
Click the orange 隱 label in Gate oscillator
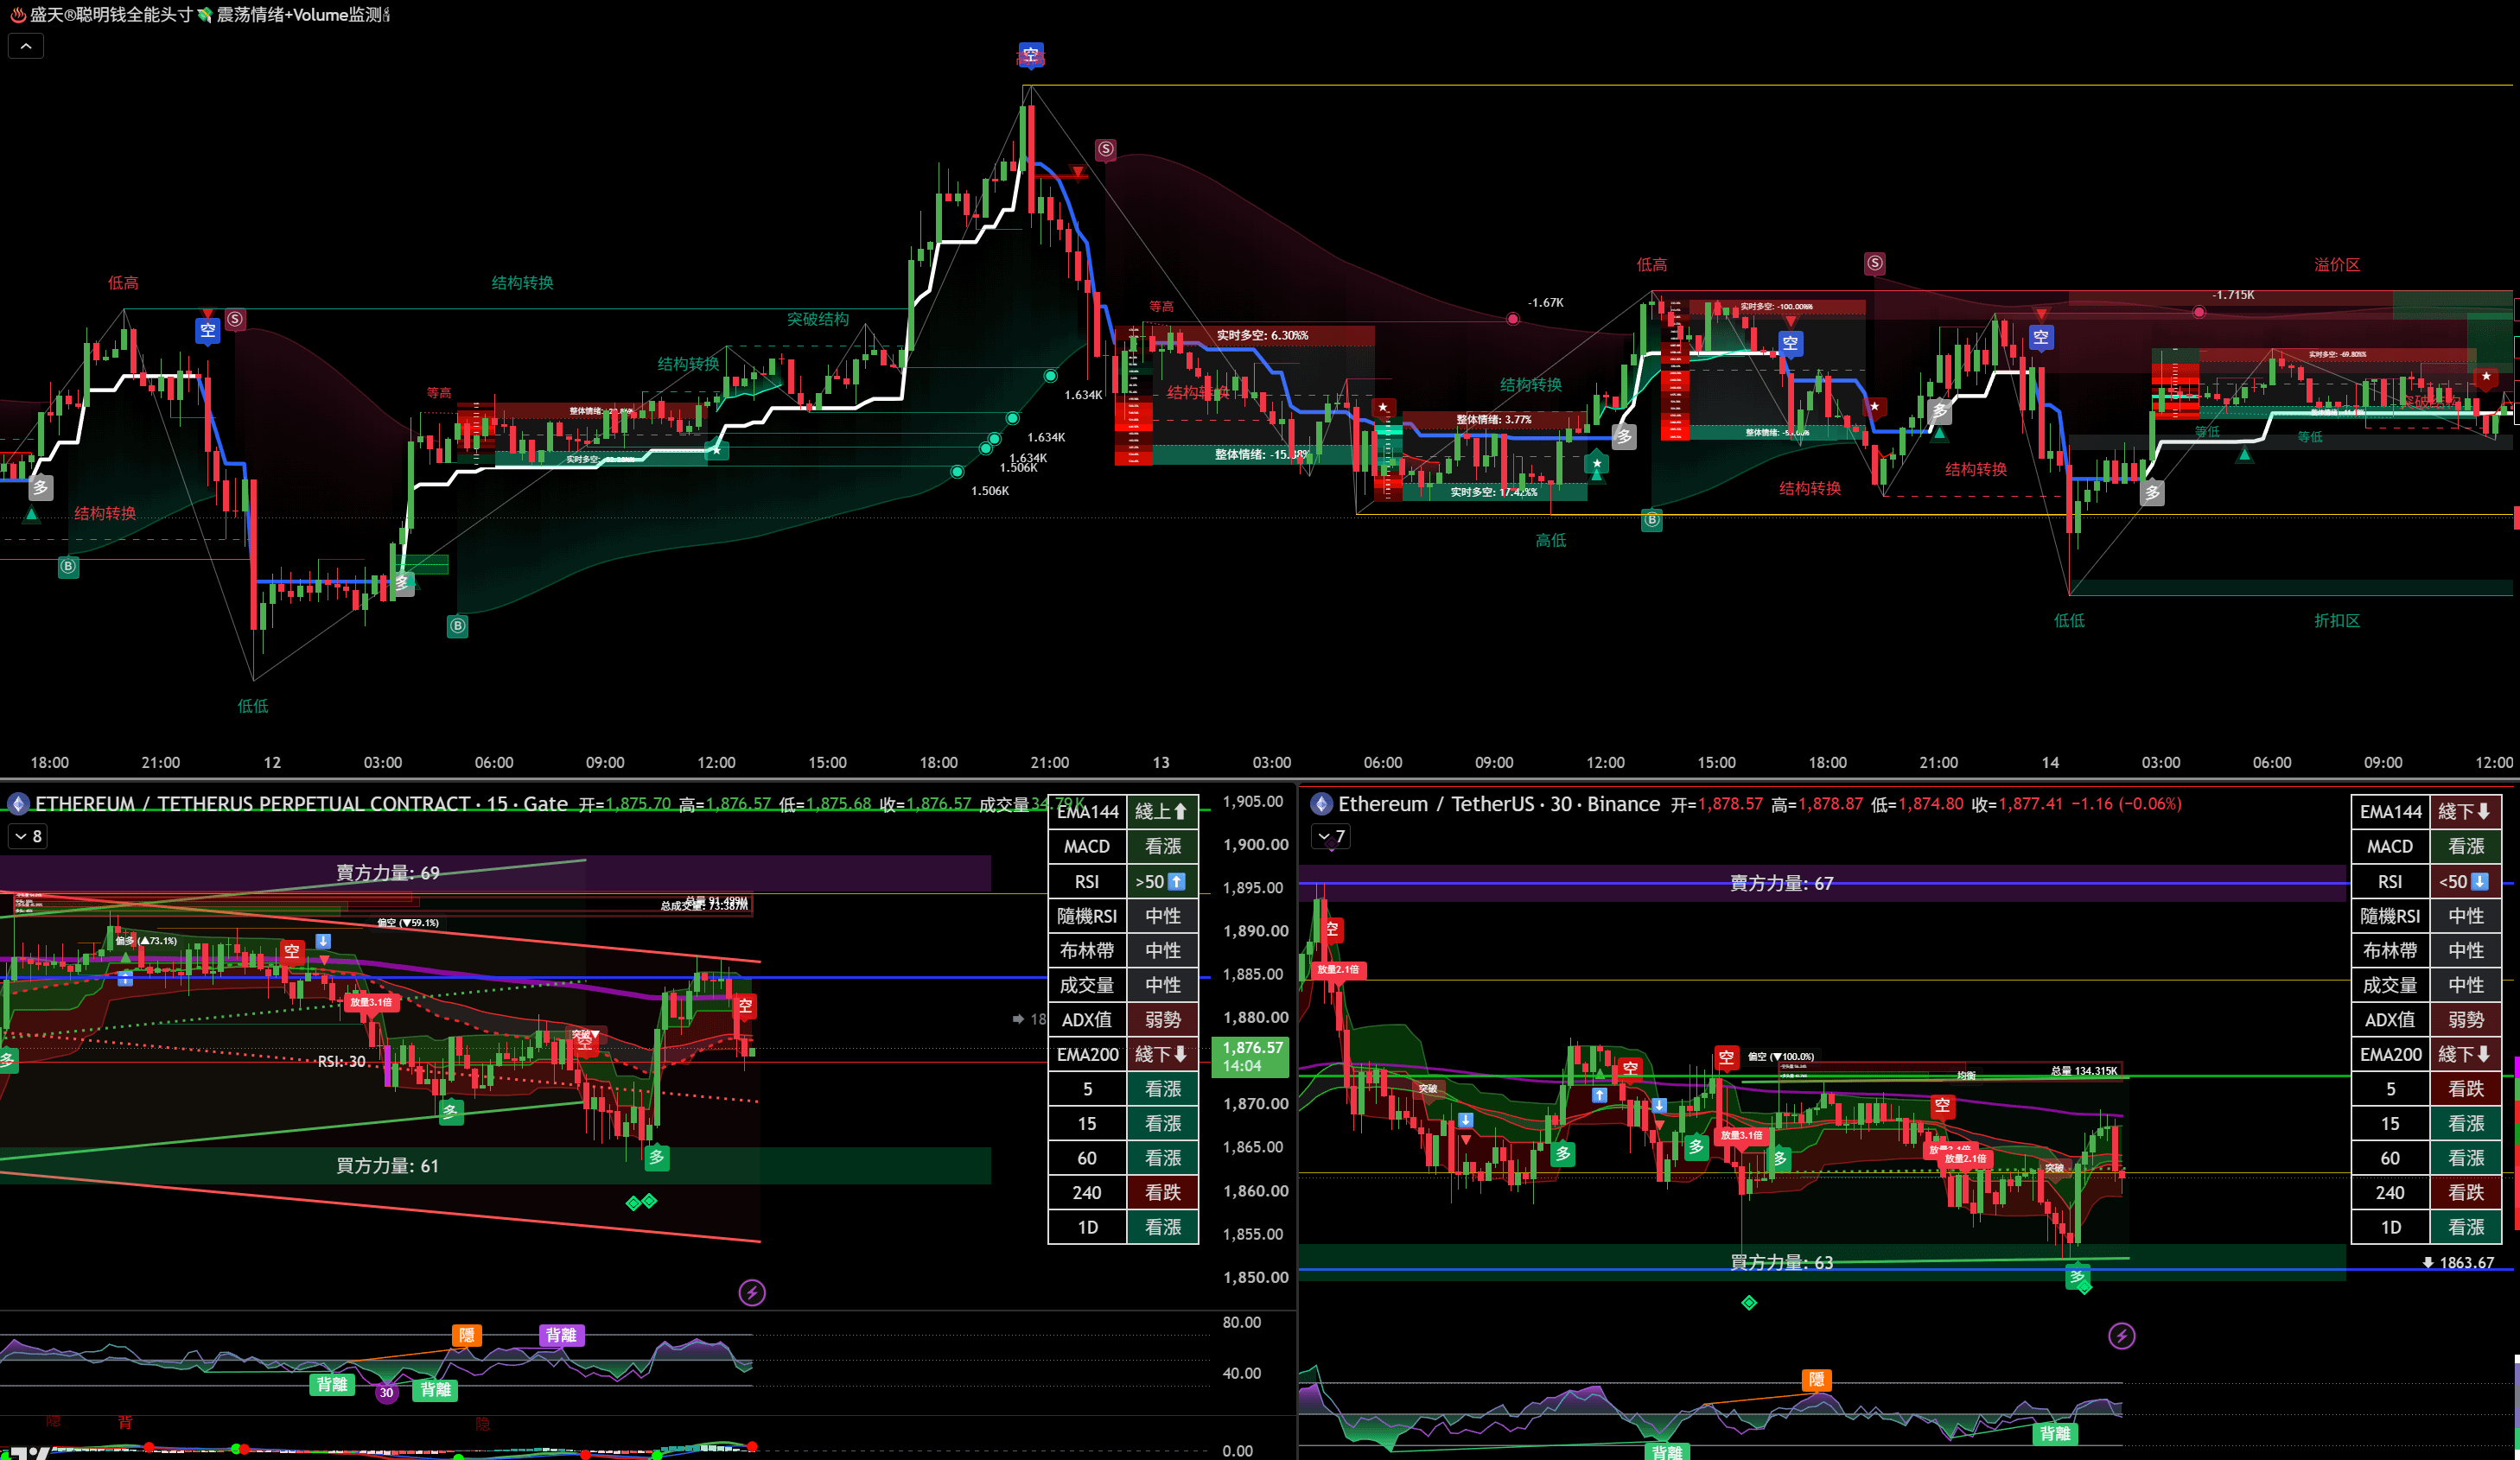tap(466, 1336)
